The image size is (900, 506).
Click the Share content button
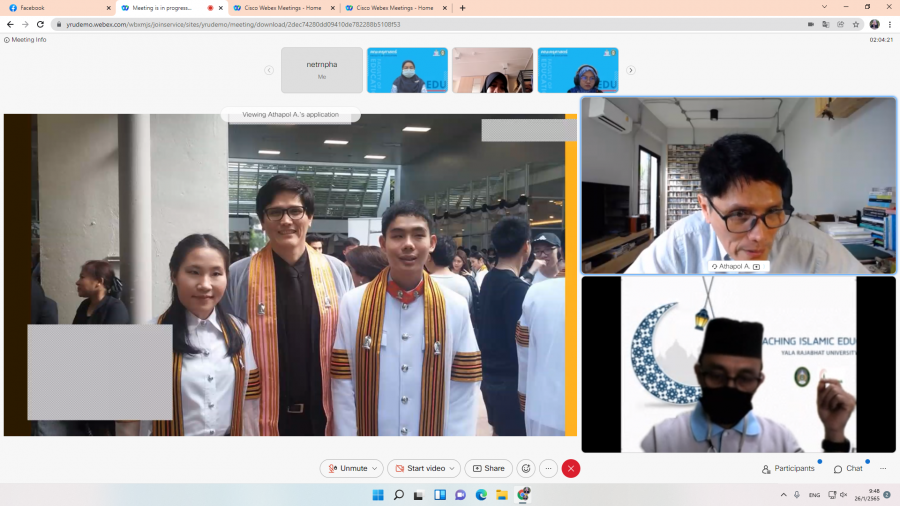[x=488, y=468]
